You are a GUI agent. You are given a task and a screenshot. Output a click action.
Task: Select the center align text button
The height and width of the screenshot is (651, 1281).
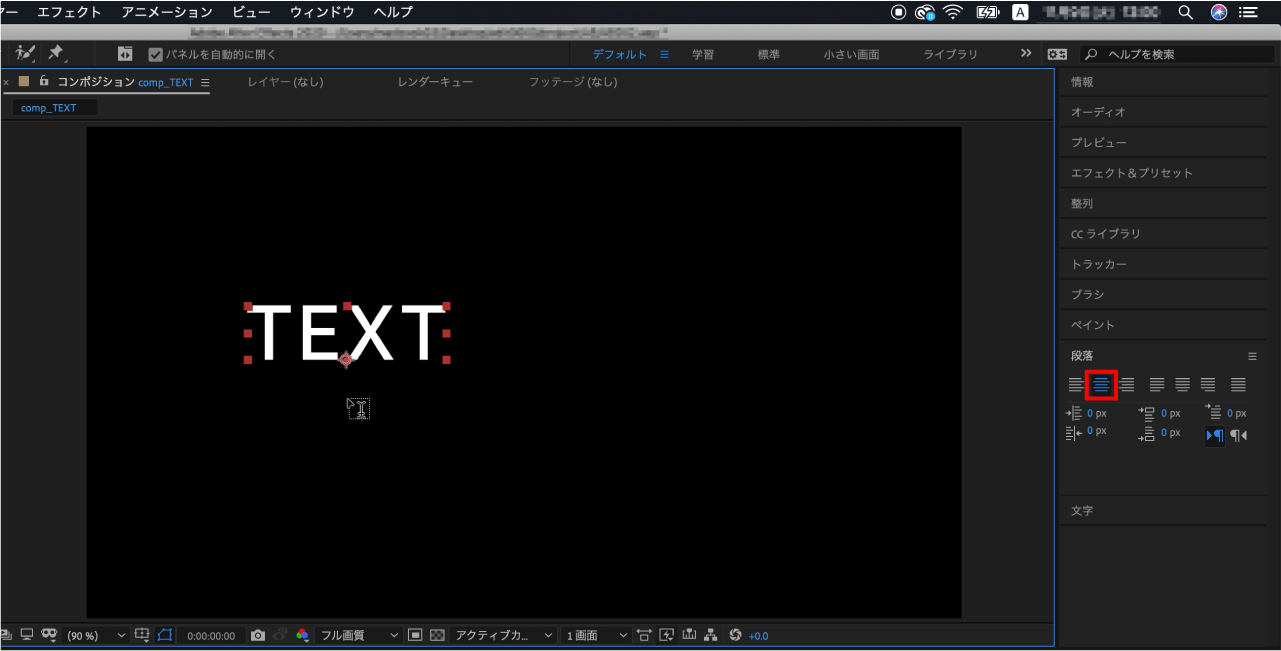[1101, 385]
